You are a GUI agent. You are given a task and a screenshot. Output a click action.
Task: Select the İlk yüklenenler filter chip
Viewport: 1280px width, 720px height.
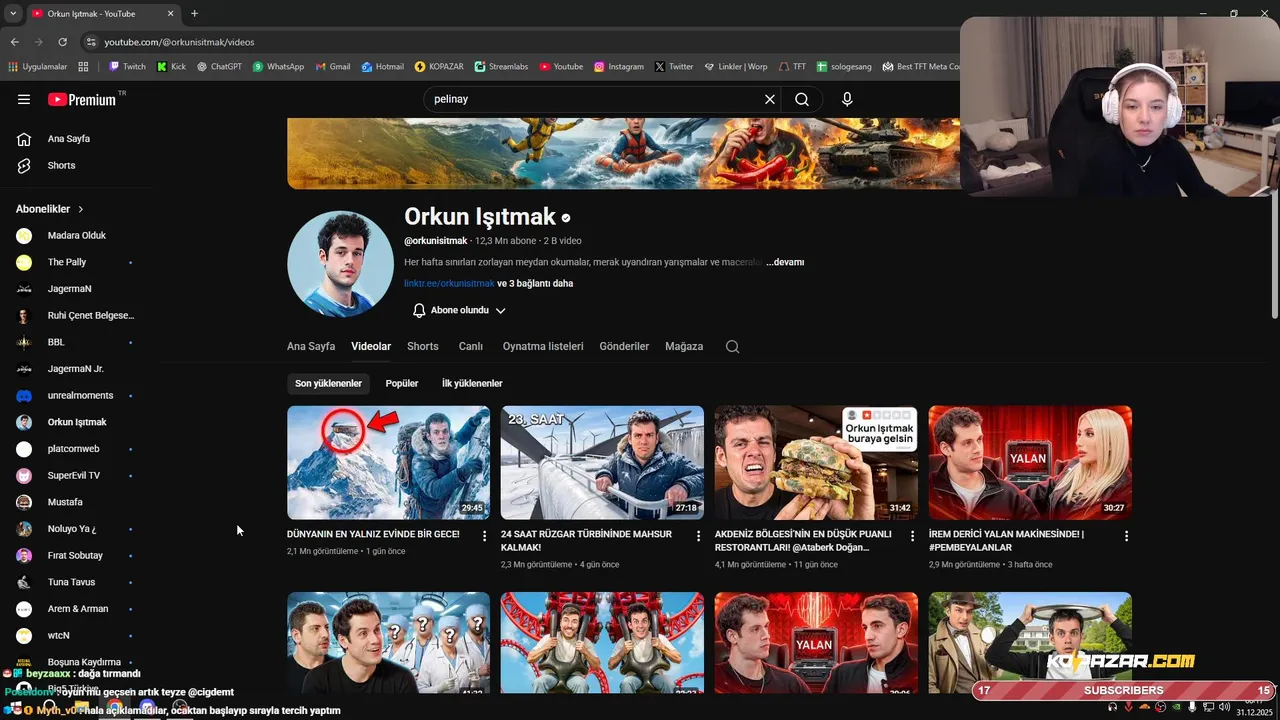point(472,384)
